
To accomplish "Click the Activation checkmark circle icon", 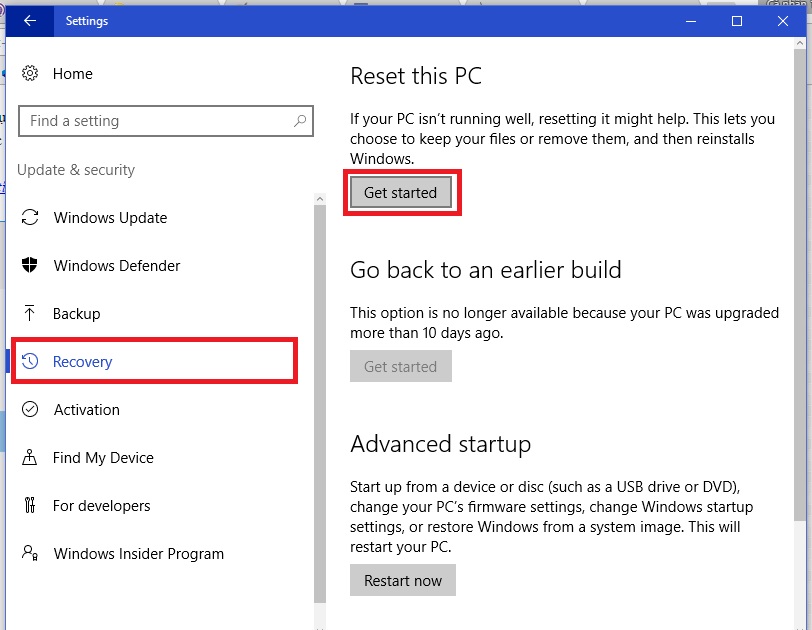I will [30, 410].
